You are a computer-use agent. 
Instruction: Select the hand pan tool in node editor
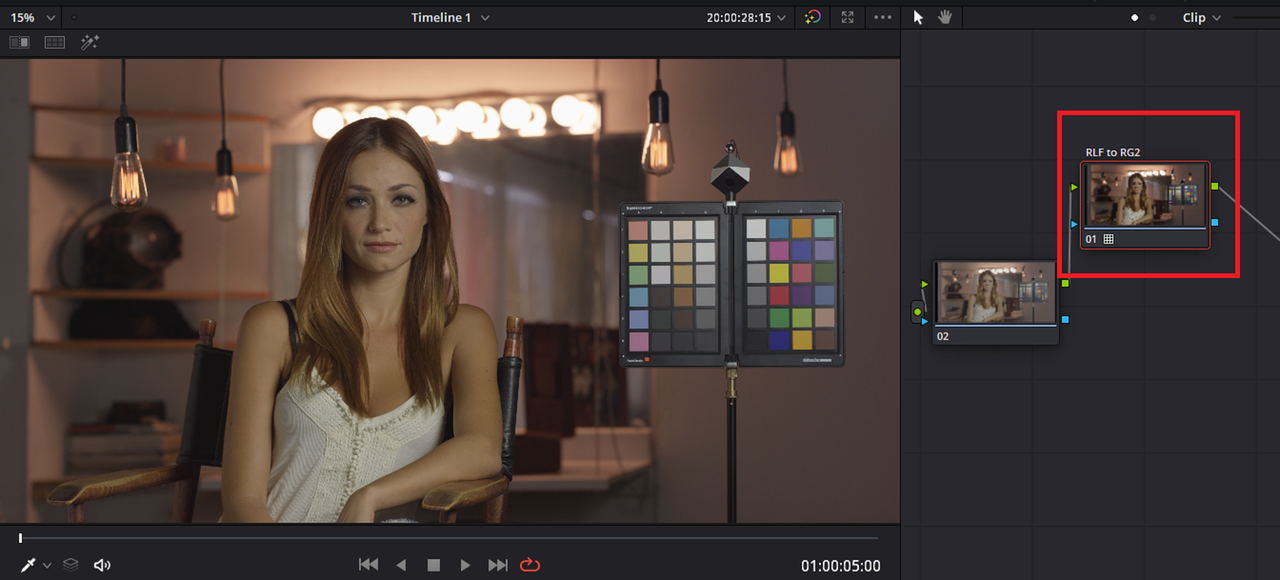(x=945, y=17)
